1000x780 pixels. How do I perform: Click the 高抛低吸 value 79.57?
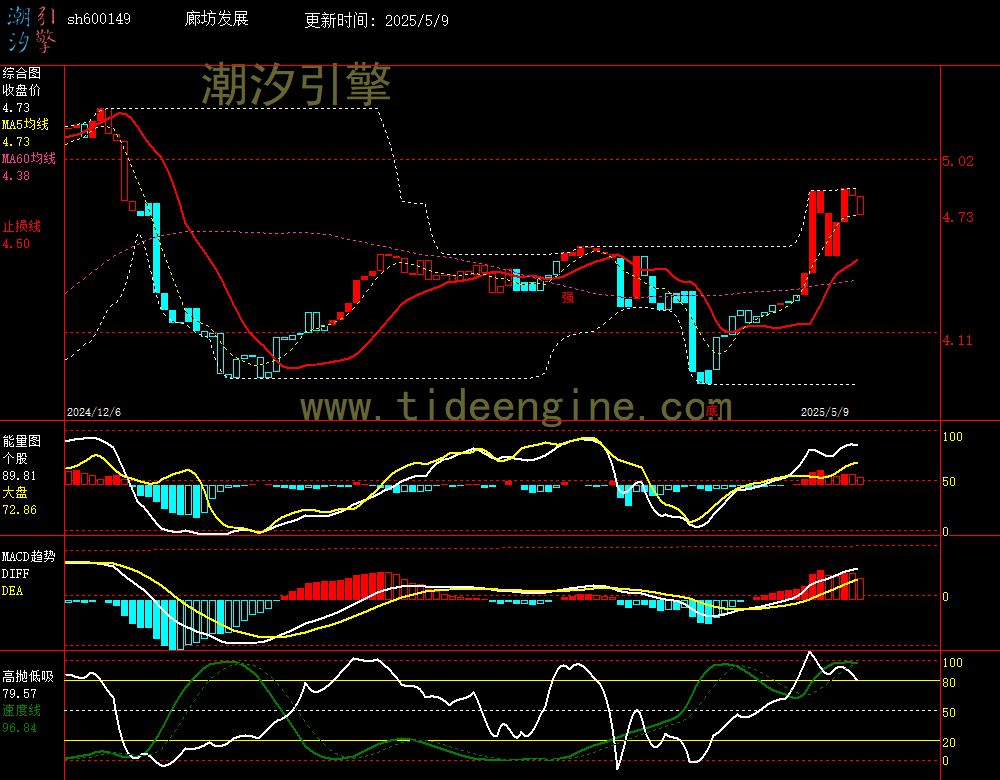pyautogui.click(x=19, y=693)
